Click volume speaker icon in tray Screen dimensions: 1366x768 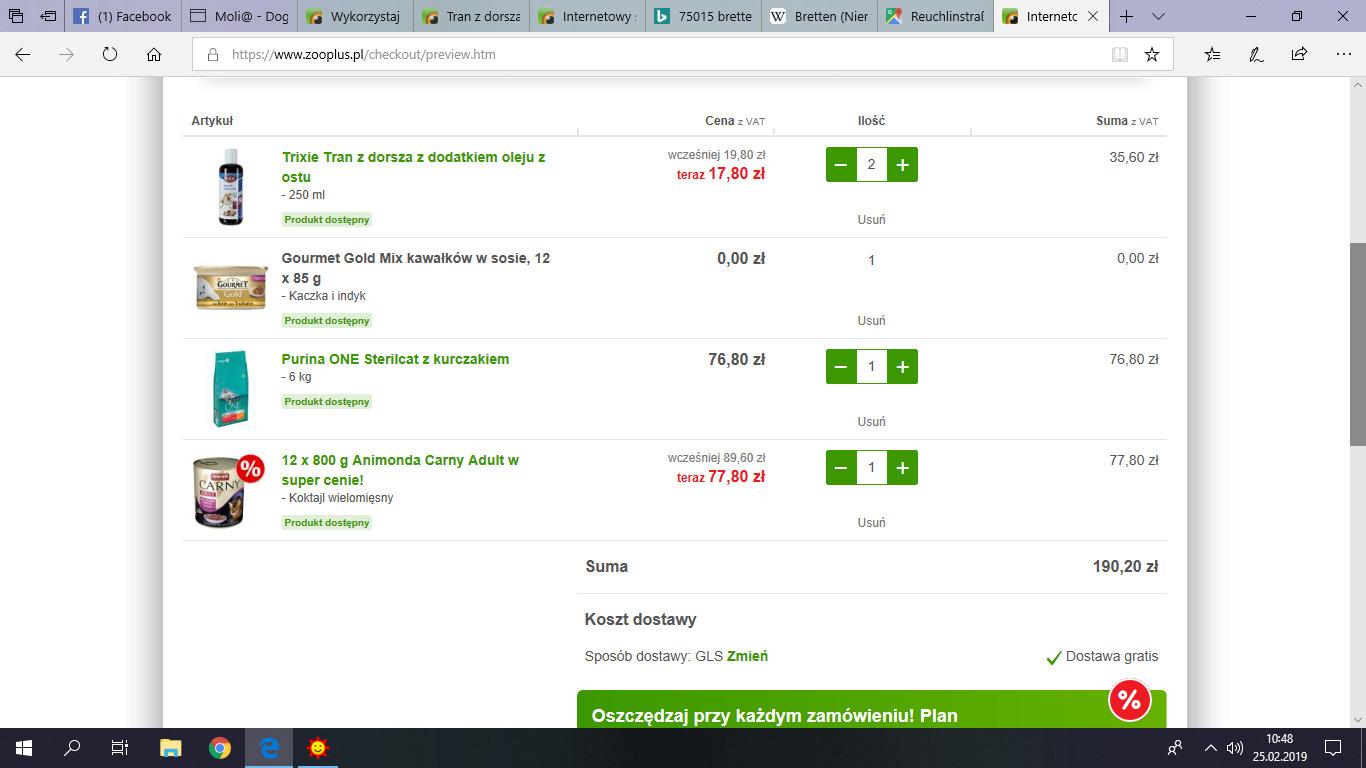(x=1236, y=748)
